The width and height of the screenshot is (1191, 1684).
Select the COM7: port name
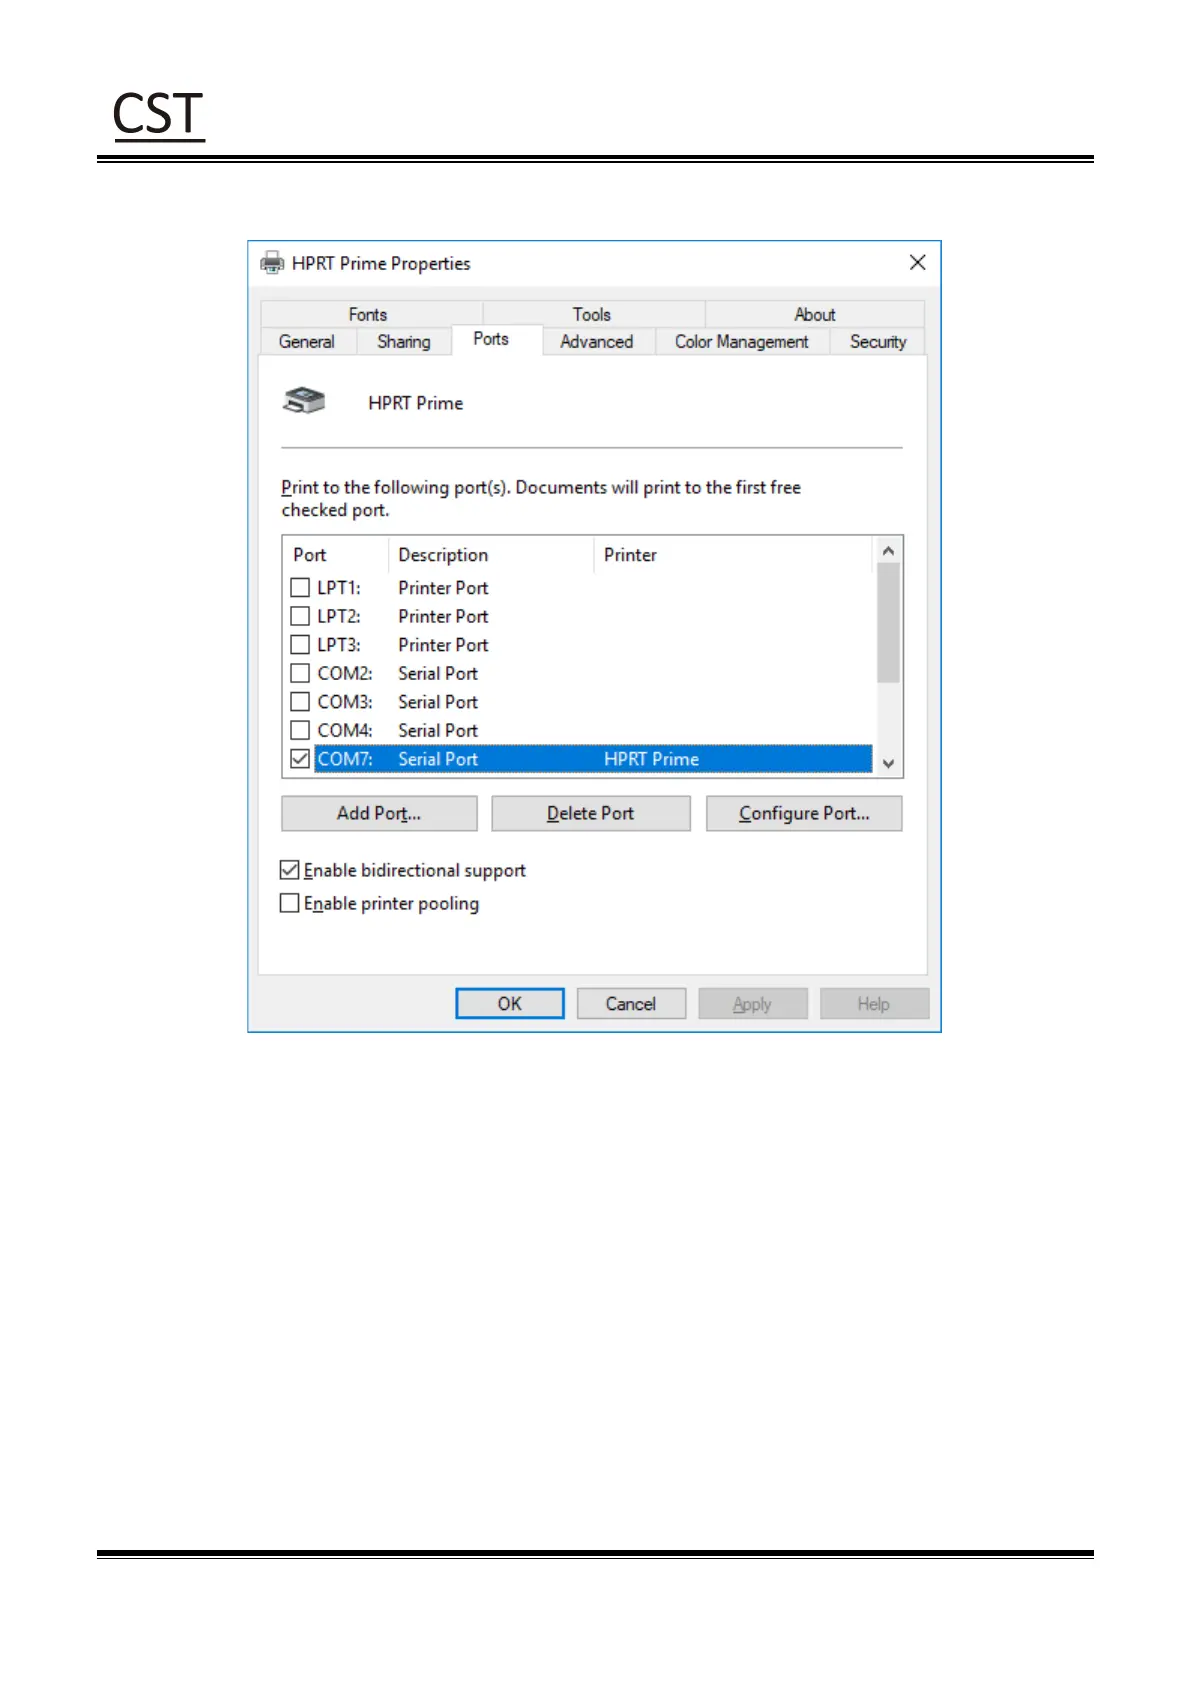345,759
